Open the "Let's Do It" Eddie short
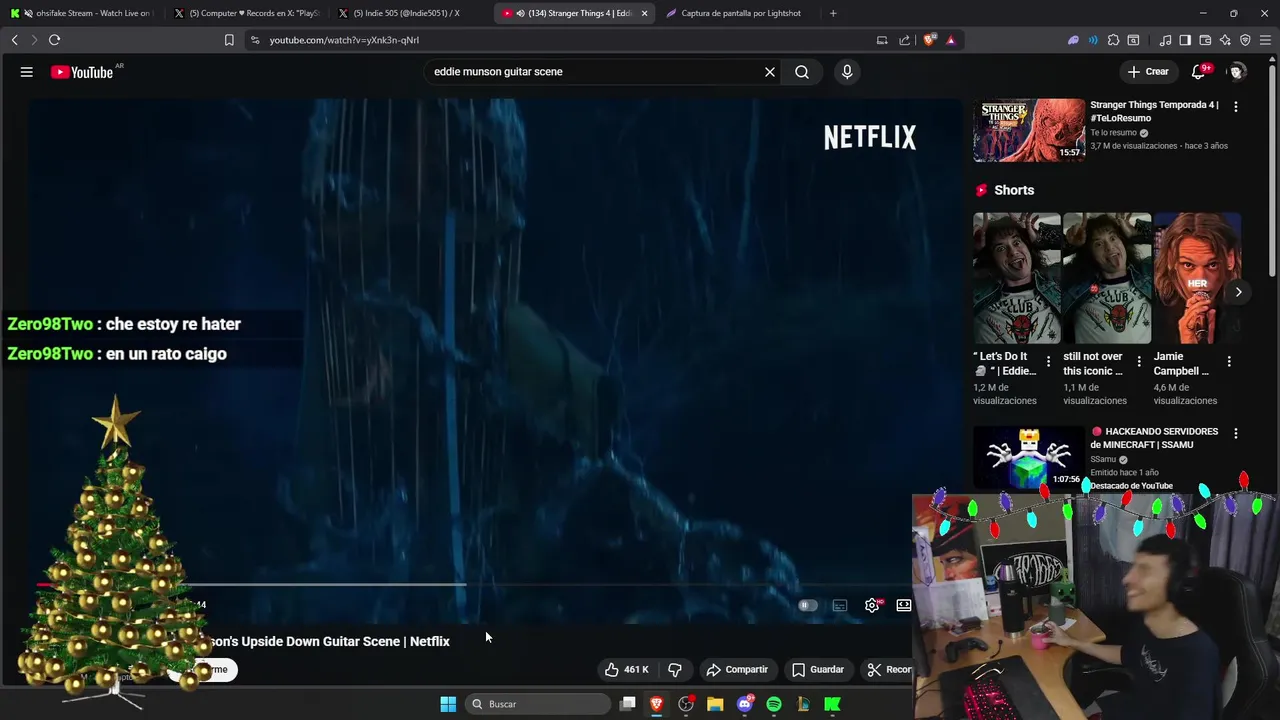The width and height of the screenshot is (1280, 720). point(1017,278)
